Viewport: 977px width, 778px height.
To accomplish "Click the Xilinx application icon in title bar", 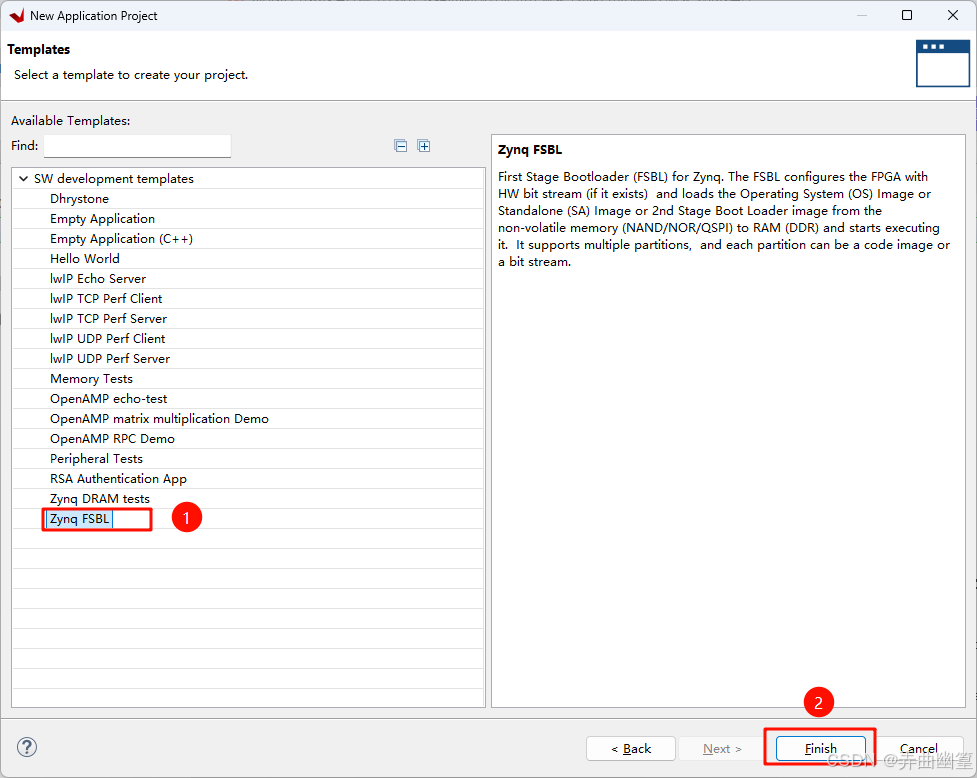I will click(x=17, y=16).
